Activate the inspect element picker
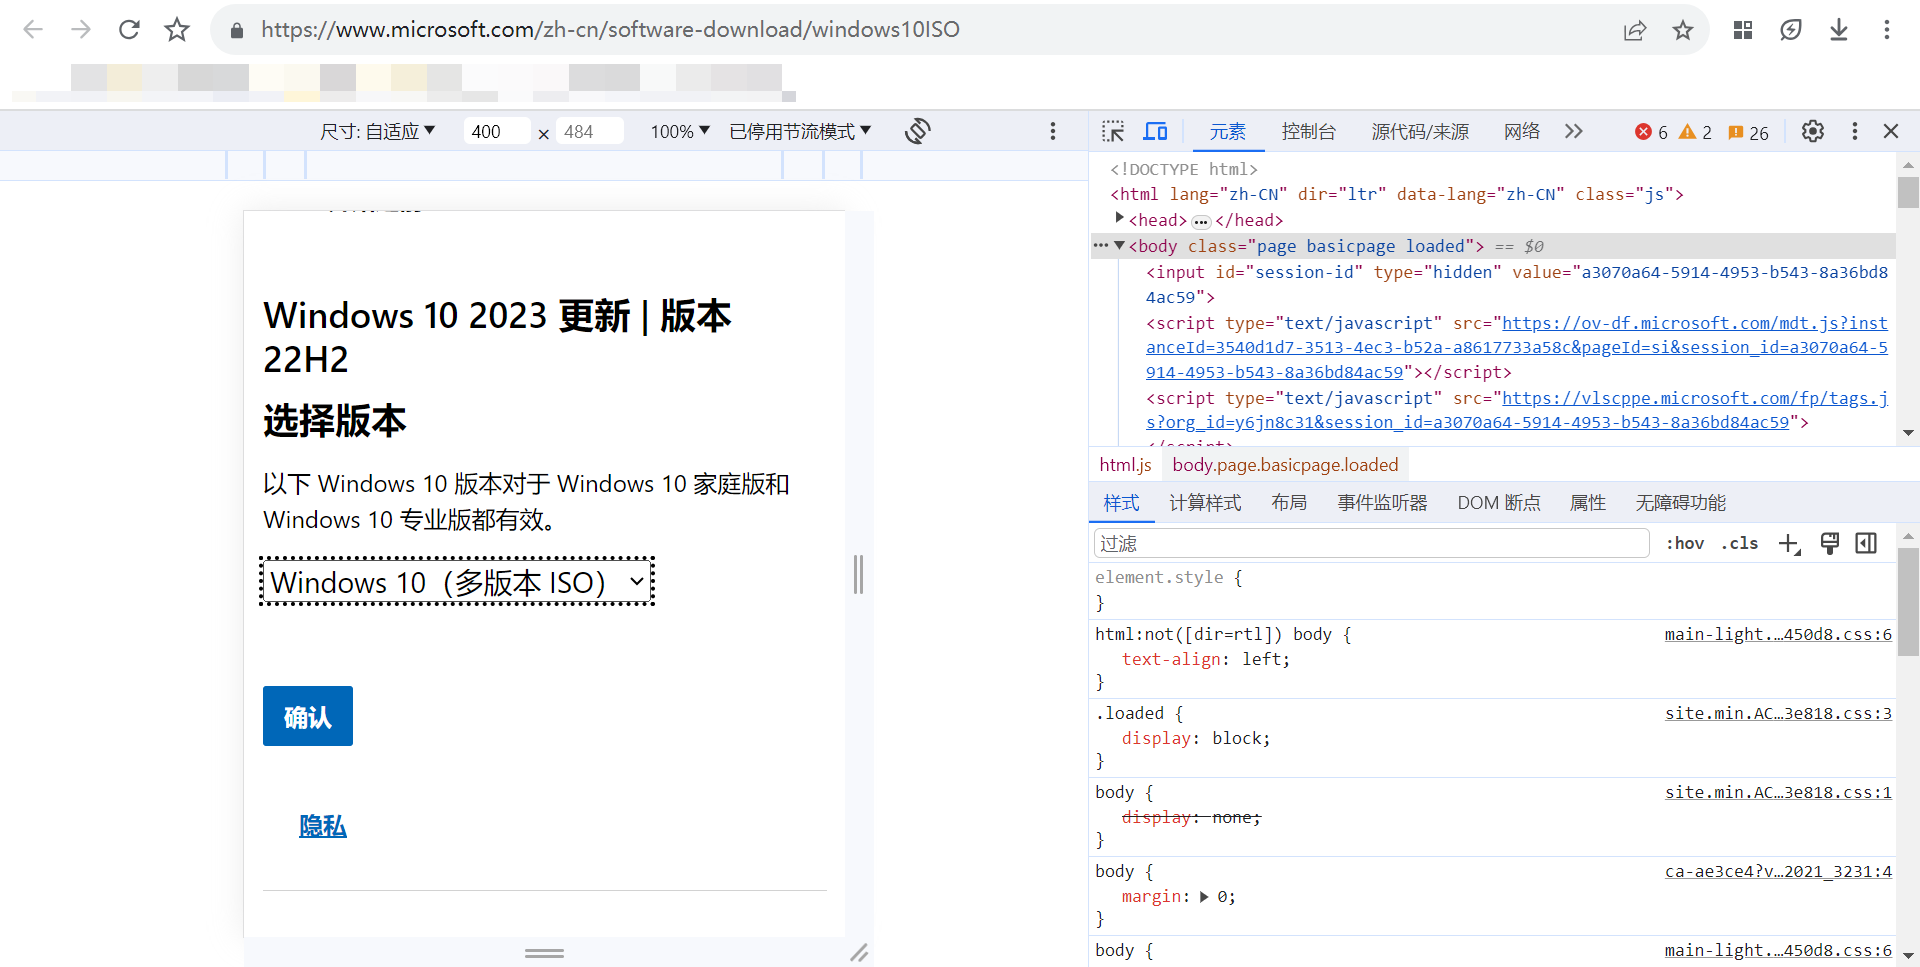Image resolution: width=1920 pixels, height=967 pixels. tap(1113, 132)
